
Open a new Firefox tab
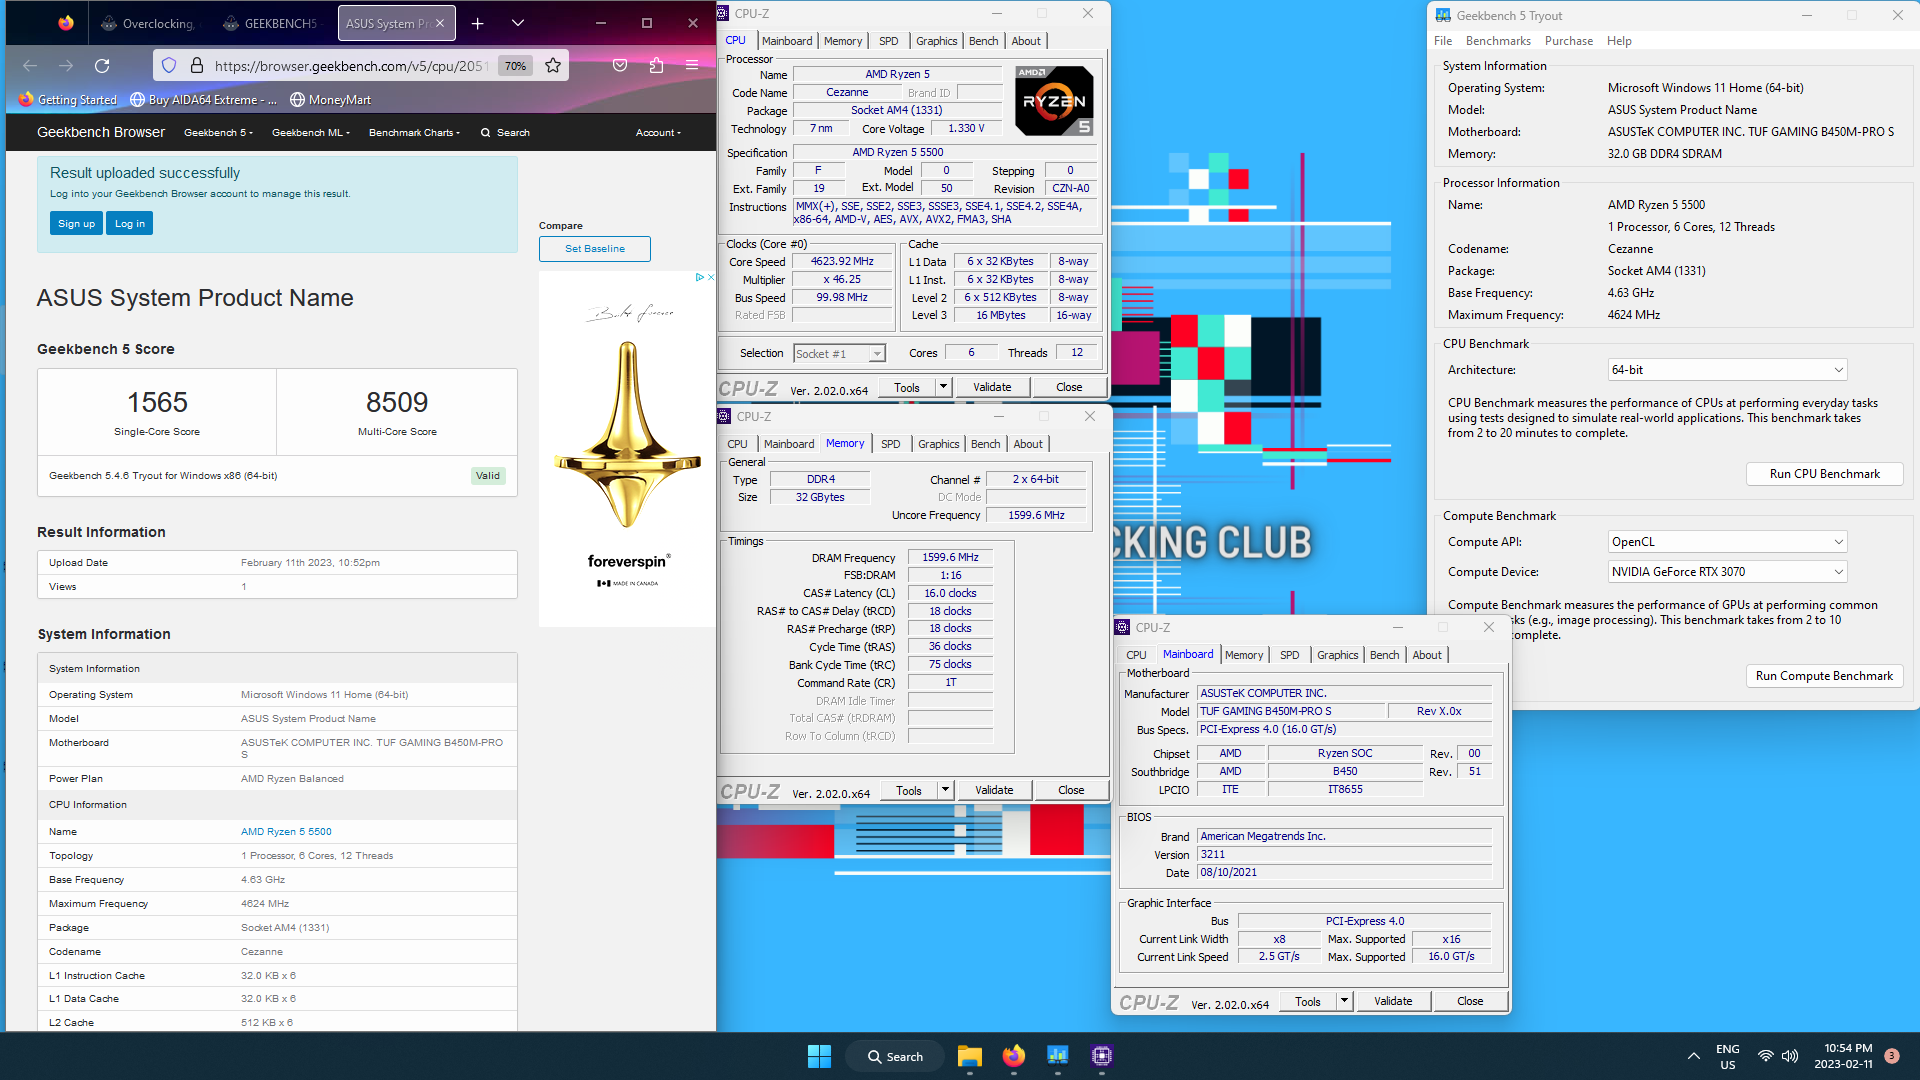click(x=478, y=23)
